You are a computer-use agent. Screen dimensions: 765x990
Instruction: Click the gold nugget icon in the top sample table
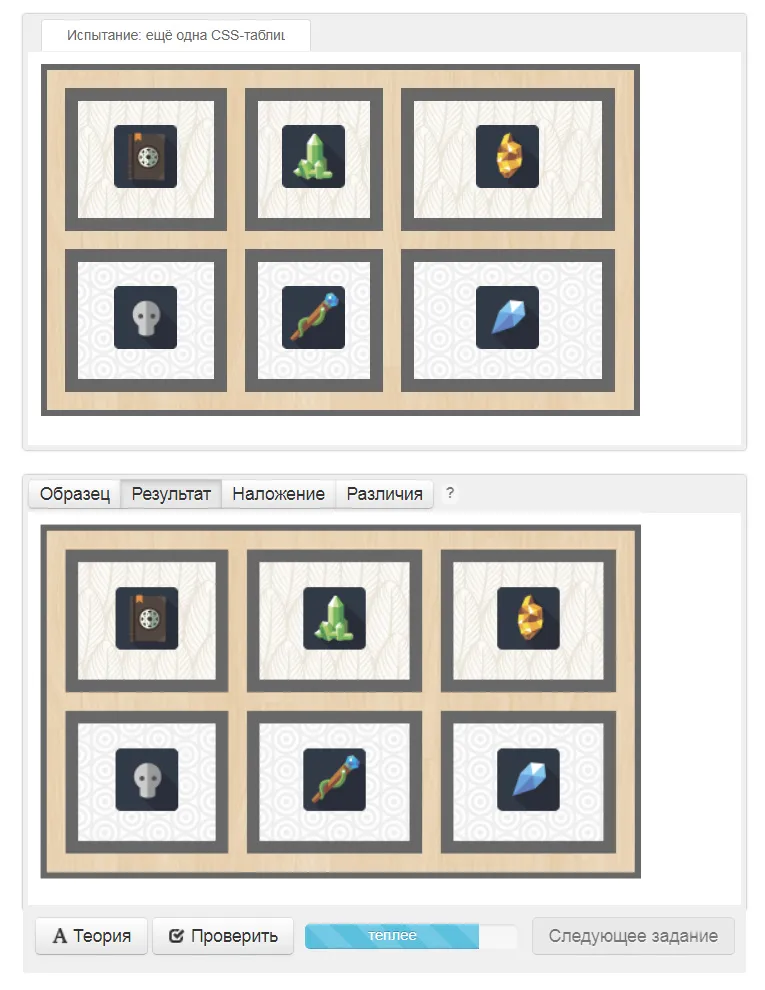coord(507,156)
